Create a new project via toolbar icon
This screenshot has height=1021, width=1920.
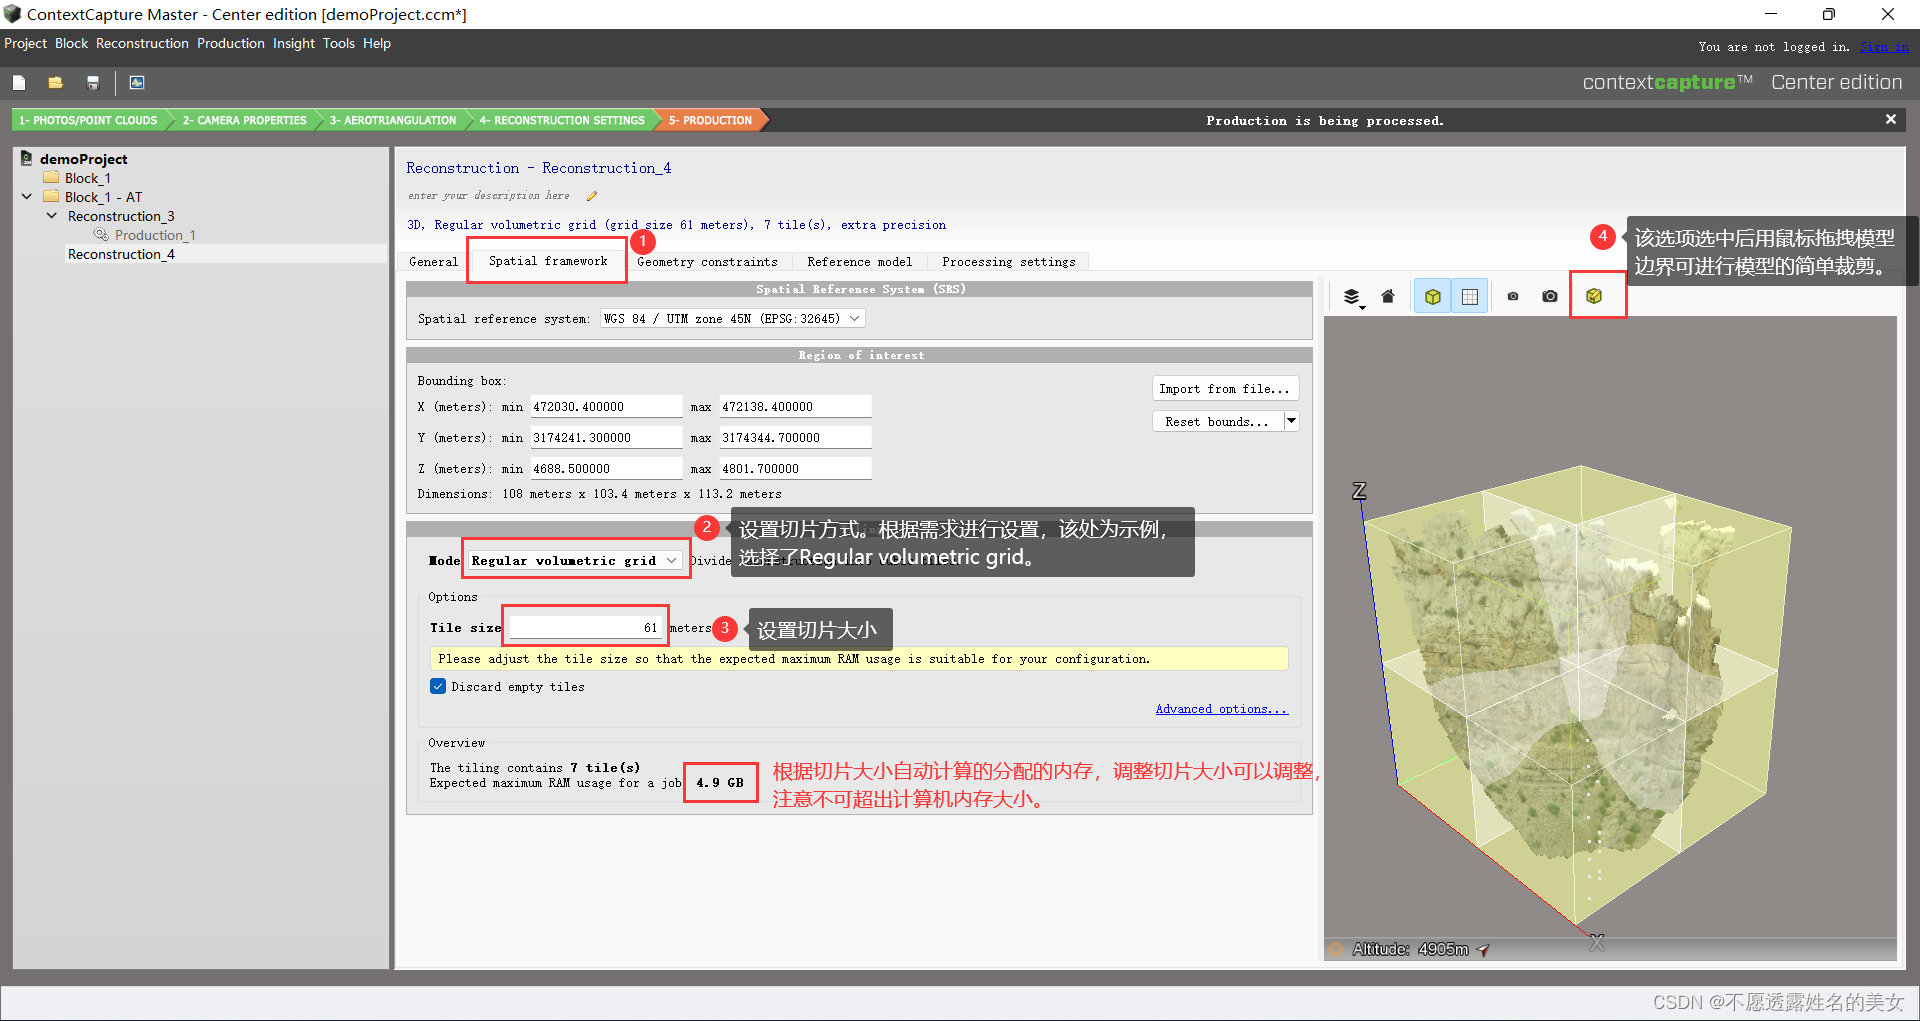click(x=19, y=83)
